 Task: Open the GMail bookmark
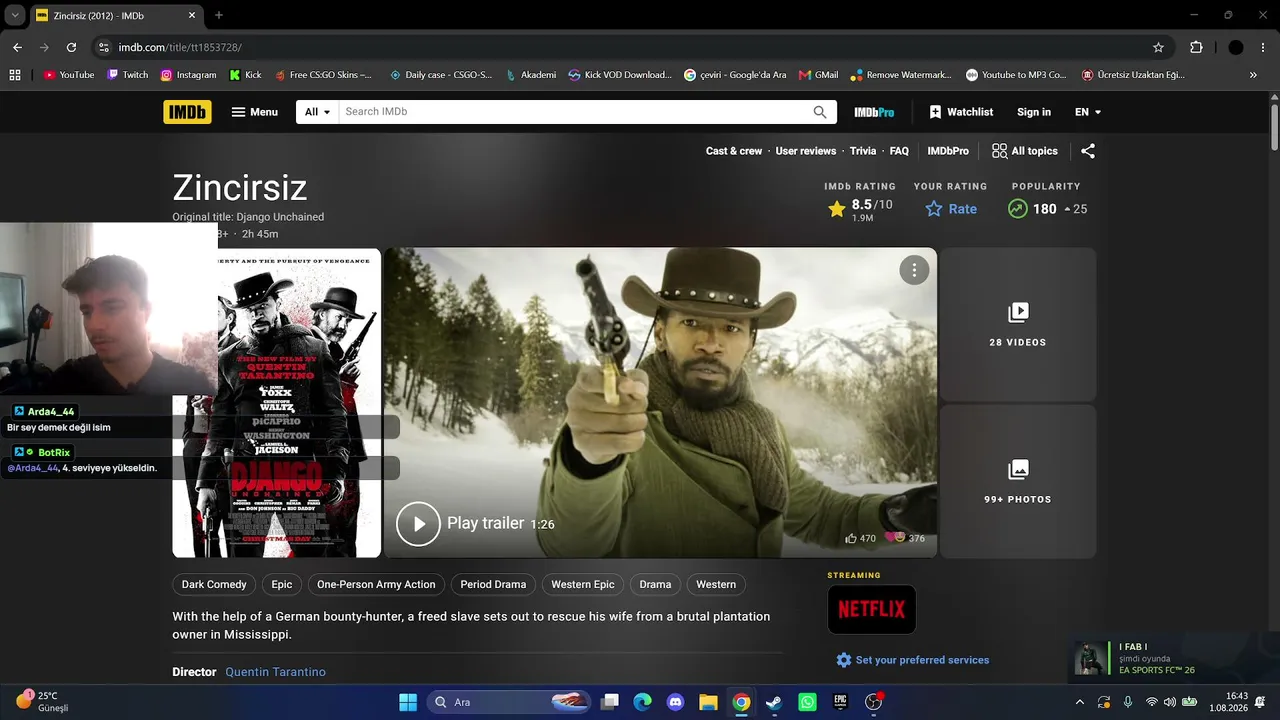pos(818,75)
